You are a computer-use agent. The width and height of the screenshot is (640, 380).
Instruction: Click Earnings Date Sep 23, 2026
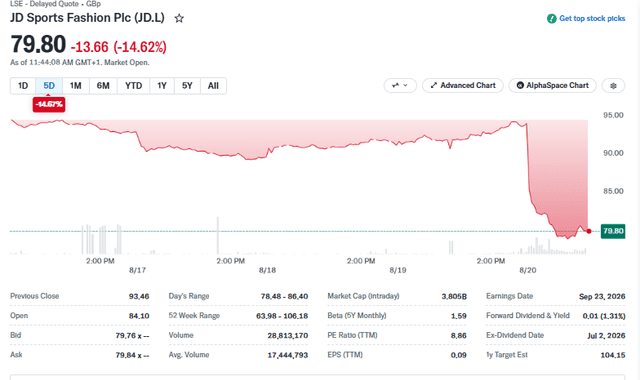(602, 296)
